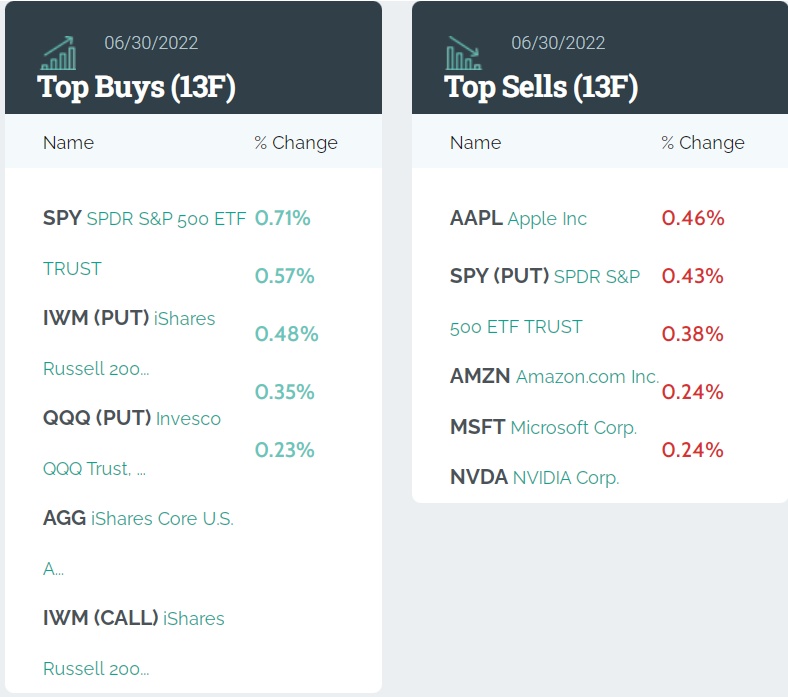Open the NVDA NVIDIA Corp. link
The image size is (788, 697).
(534, 478)
